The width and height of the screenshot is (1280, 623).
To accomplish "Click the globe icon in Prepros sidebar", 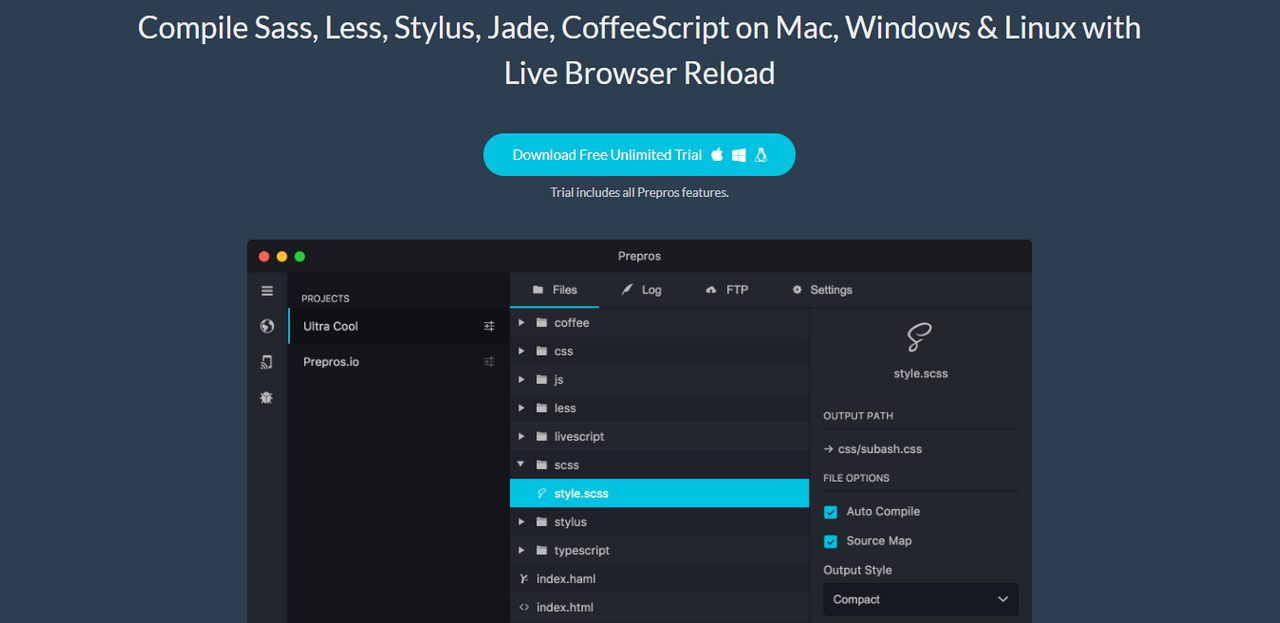I will pyautogui.click(x=267, y=326).
